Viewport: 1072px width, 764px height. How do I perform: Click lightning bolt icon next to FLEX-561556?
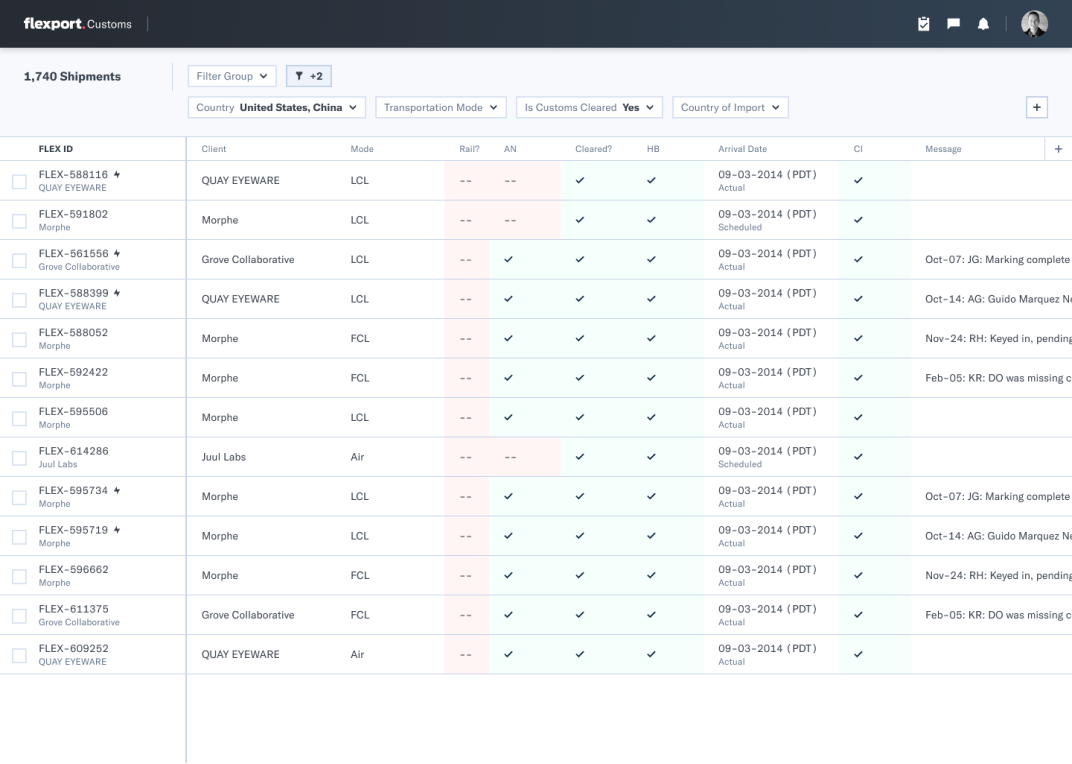117,254
